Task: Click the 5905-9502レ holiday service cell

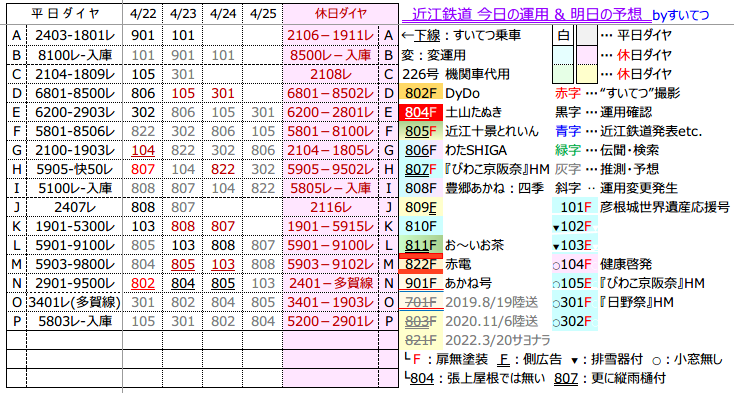Action: pyautogui.click(x=330, y=169)
